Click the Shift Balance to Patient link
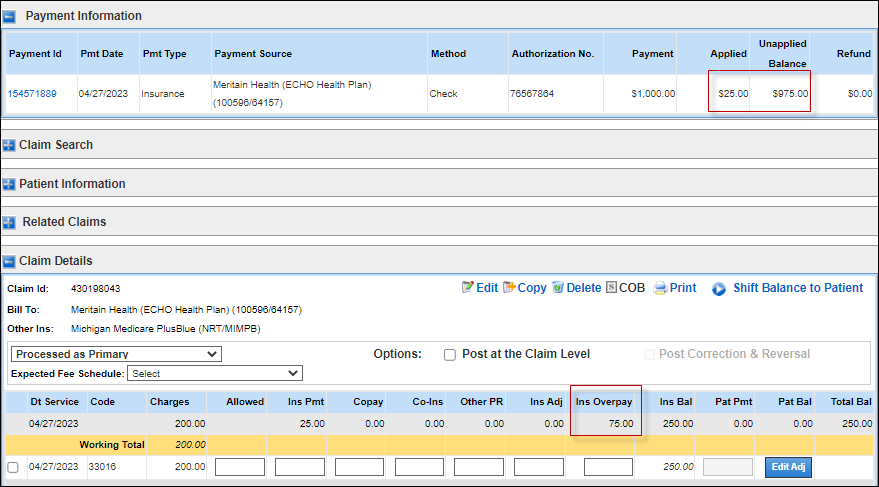This screenshot has width=879, height=487. coord(797,288)
